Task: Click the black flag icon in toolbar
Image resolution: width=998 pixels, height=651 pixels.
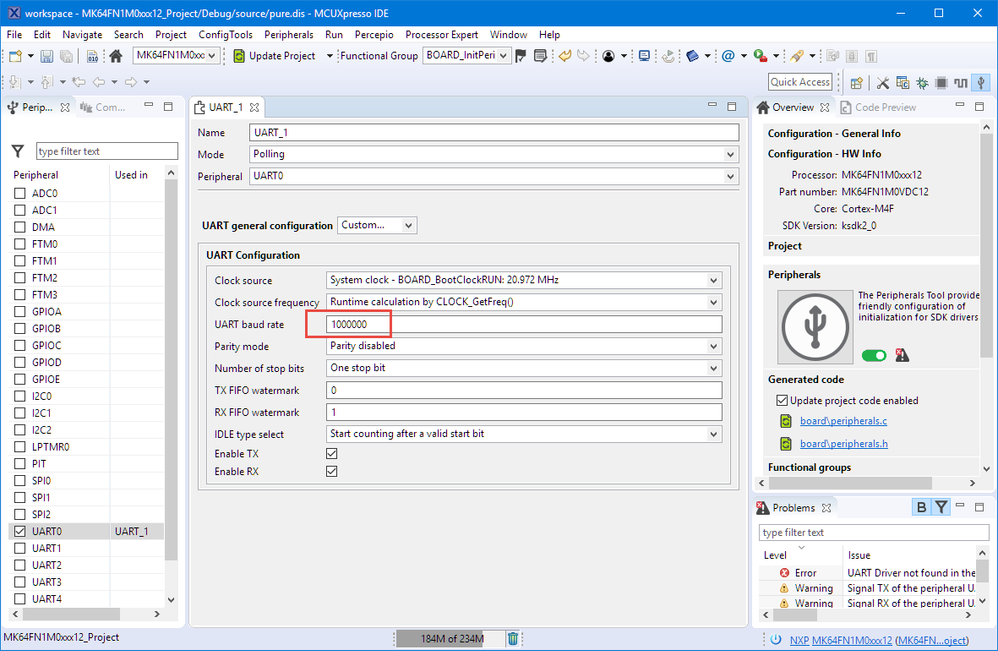Action: coord(521,56)
